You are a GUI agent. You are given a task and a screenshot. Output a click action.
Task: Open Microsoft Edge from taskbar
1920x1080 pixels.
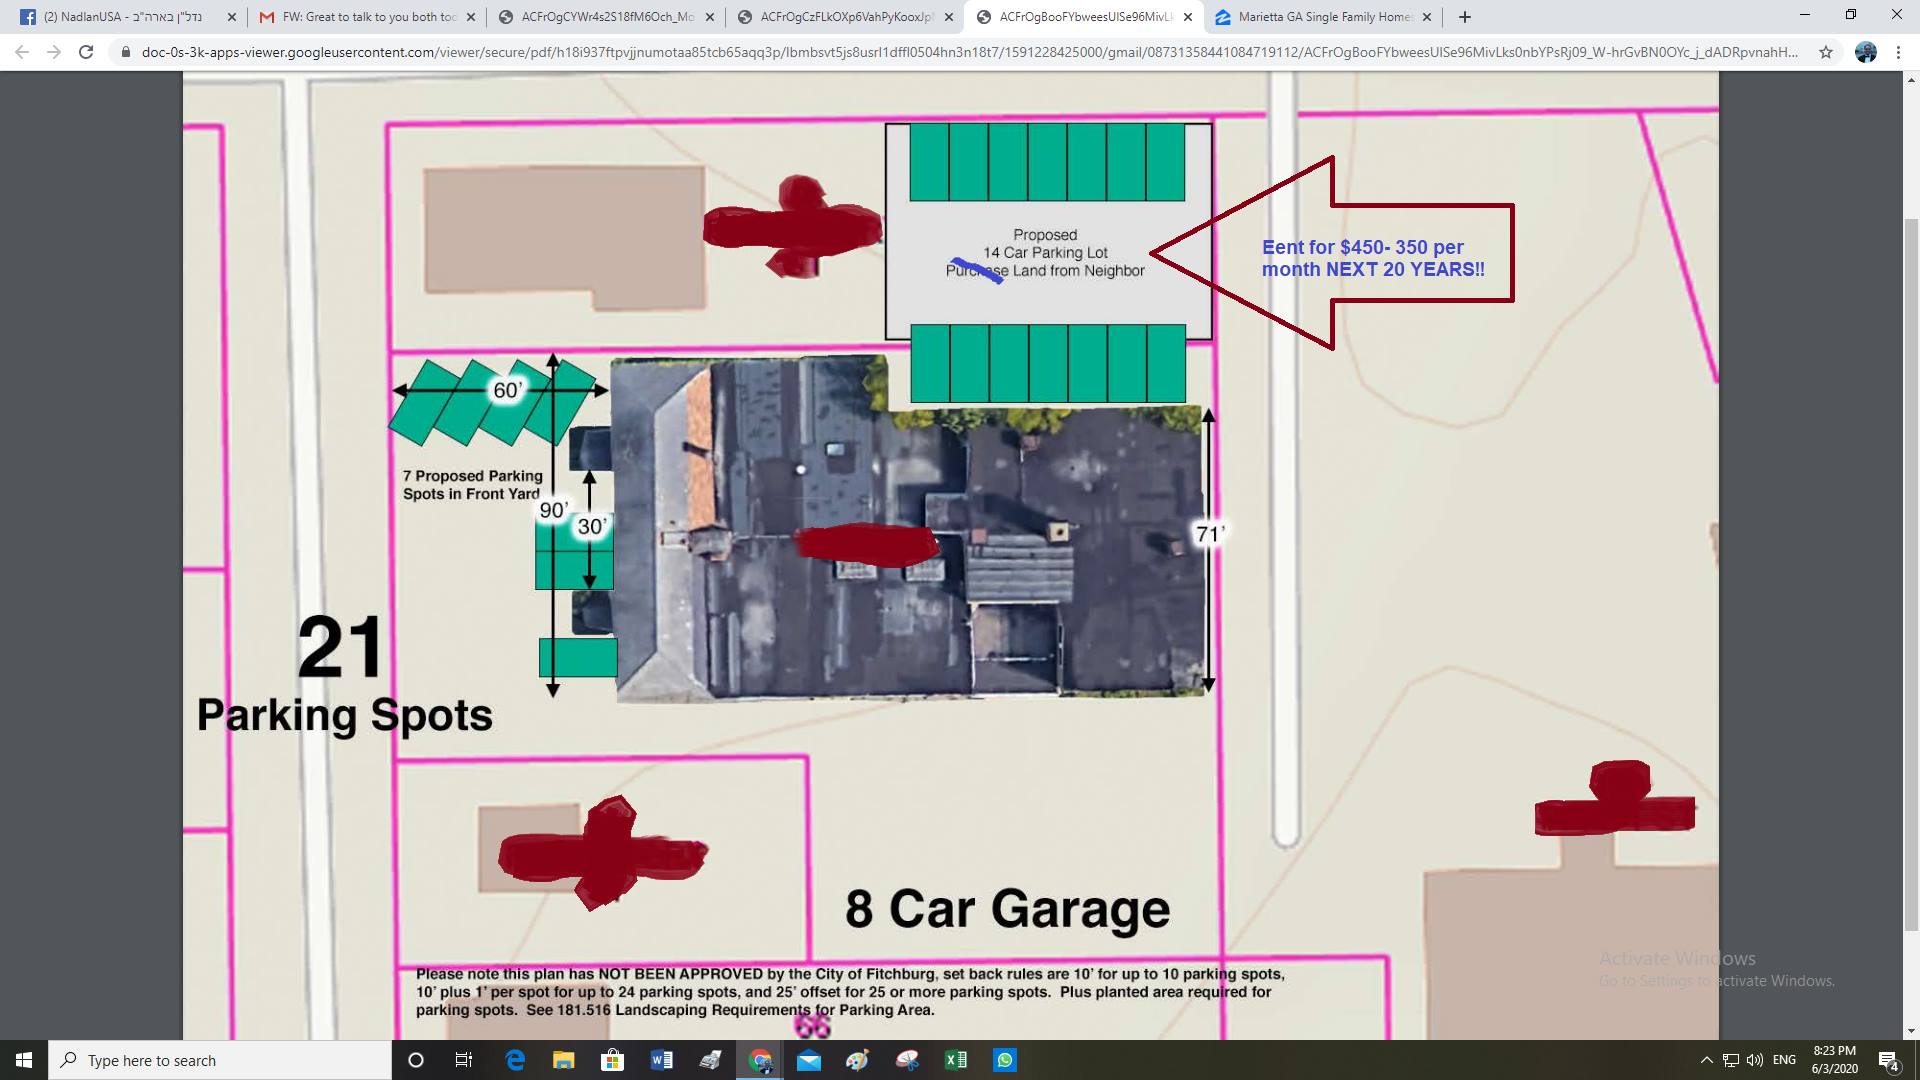[515, 1060]
